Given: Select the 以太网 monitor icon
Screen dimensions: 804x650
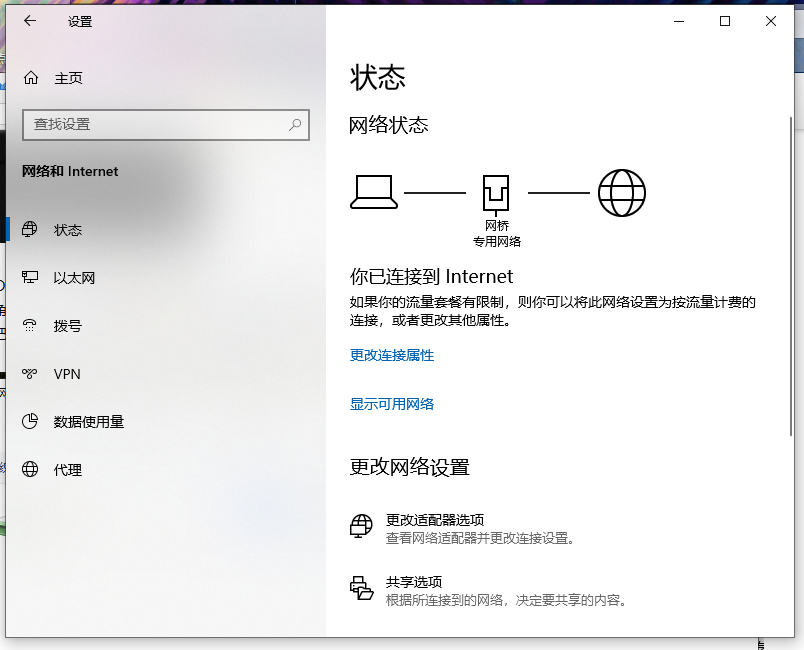Looking at the screenshot, I should point(30,277).
